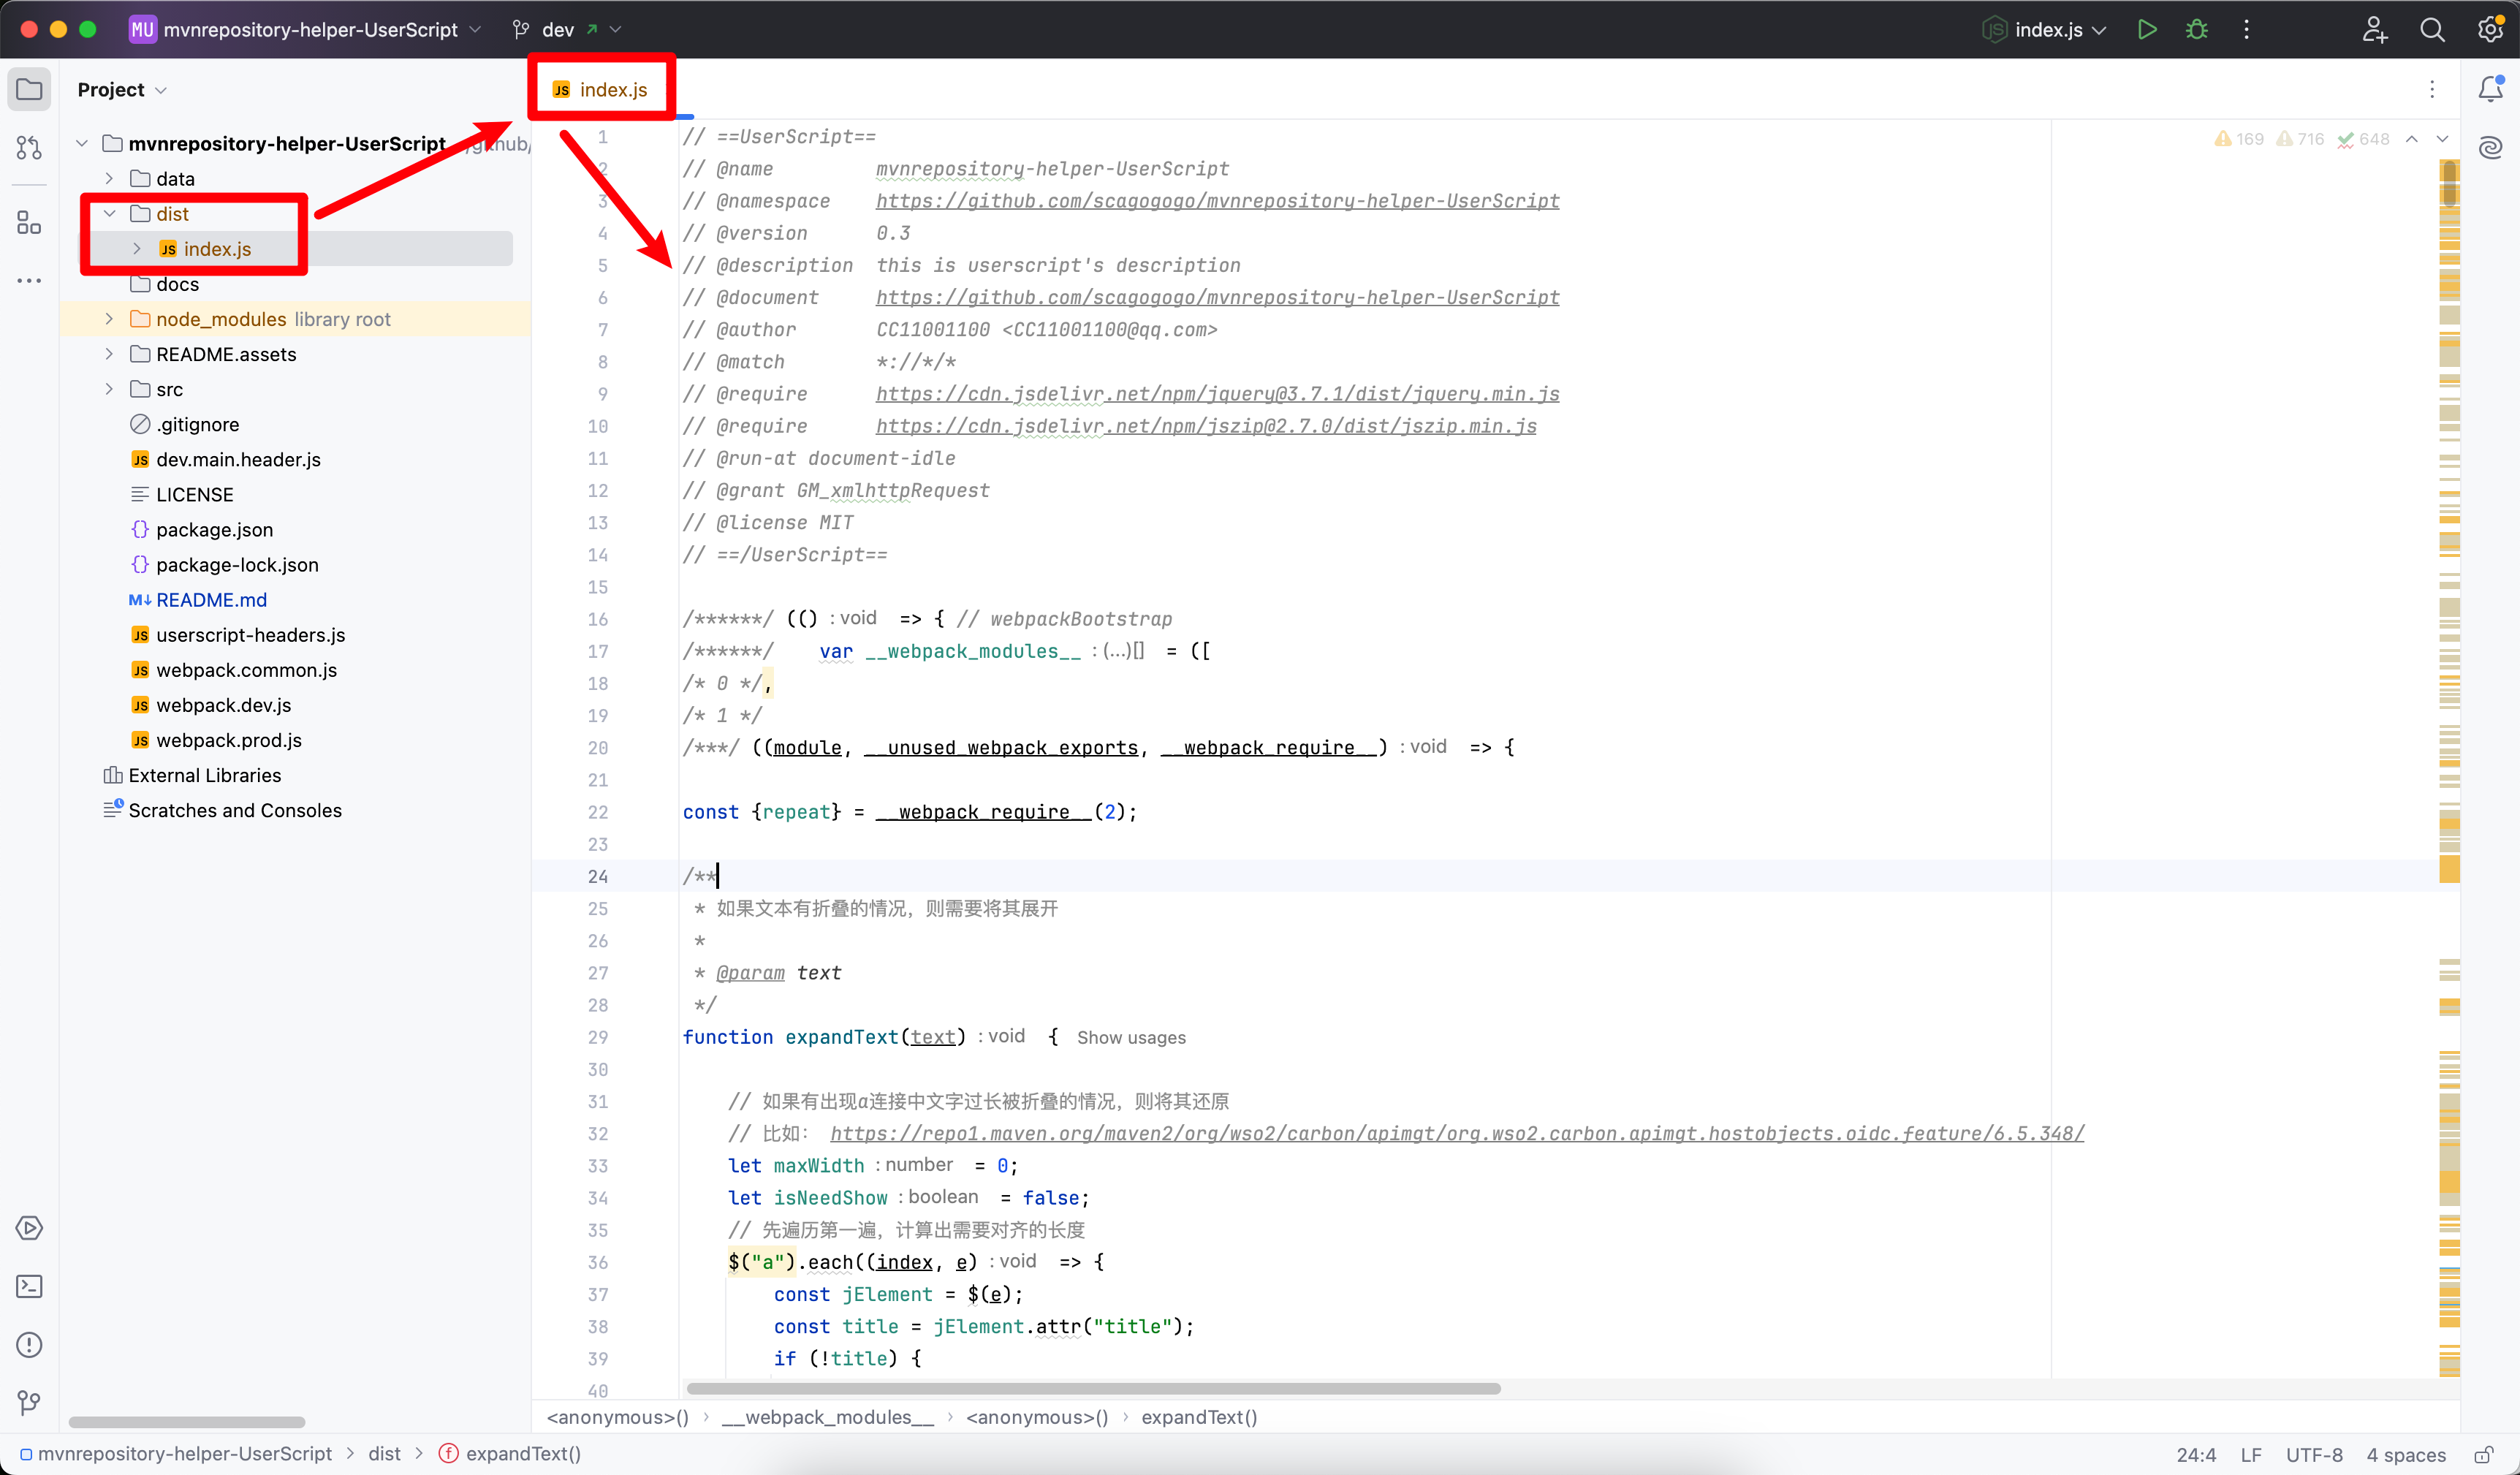Click the 4 spaces indent setting

[2406, 1454]
